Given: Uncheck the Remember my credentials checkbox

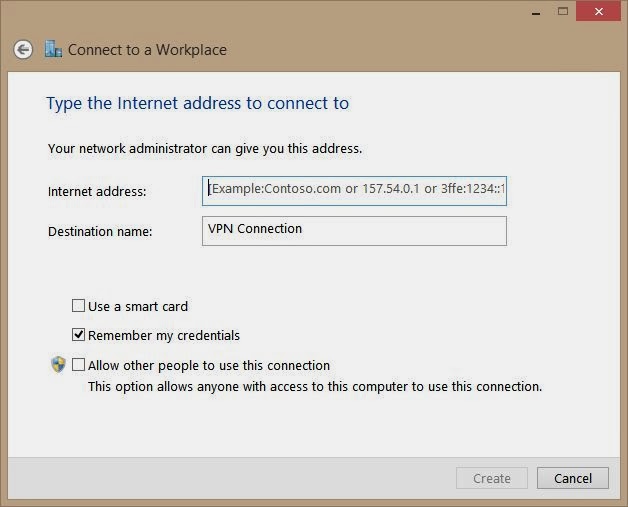Looking at the screenshot, I should (79, 335).
